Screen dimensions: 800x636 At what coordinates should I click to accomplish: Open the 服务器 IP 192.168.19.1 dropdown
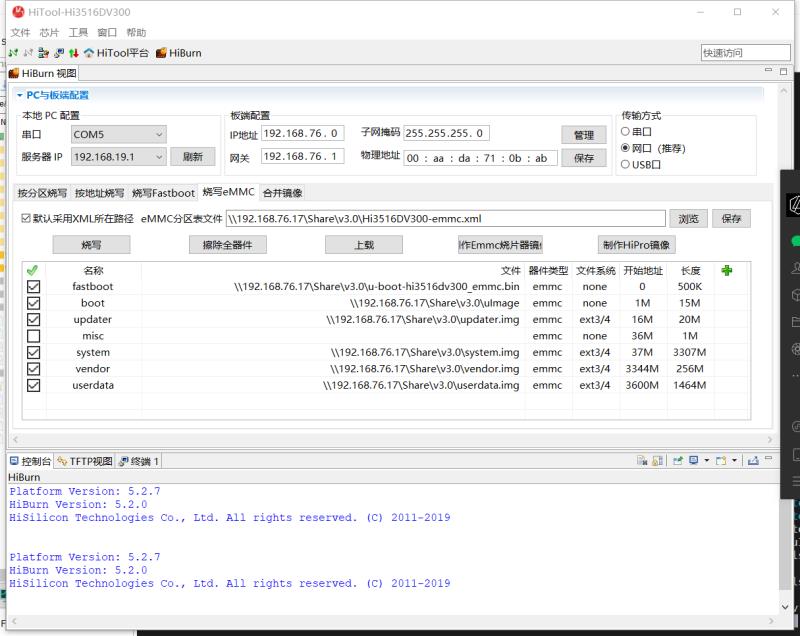[118, 157]
